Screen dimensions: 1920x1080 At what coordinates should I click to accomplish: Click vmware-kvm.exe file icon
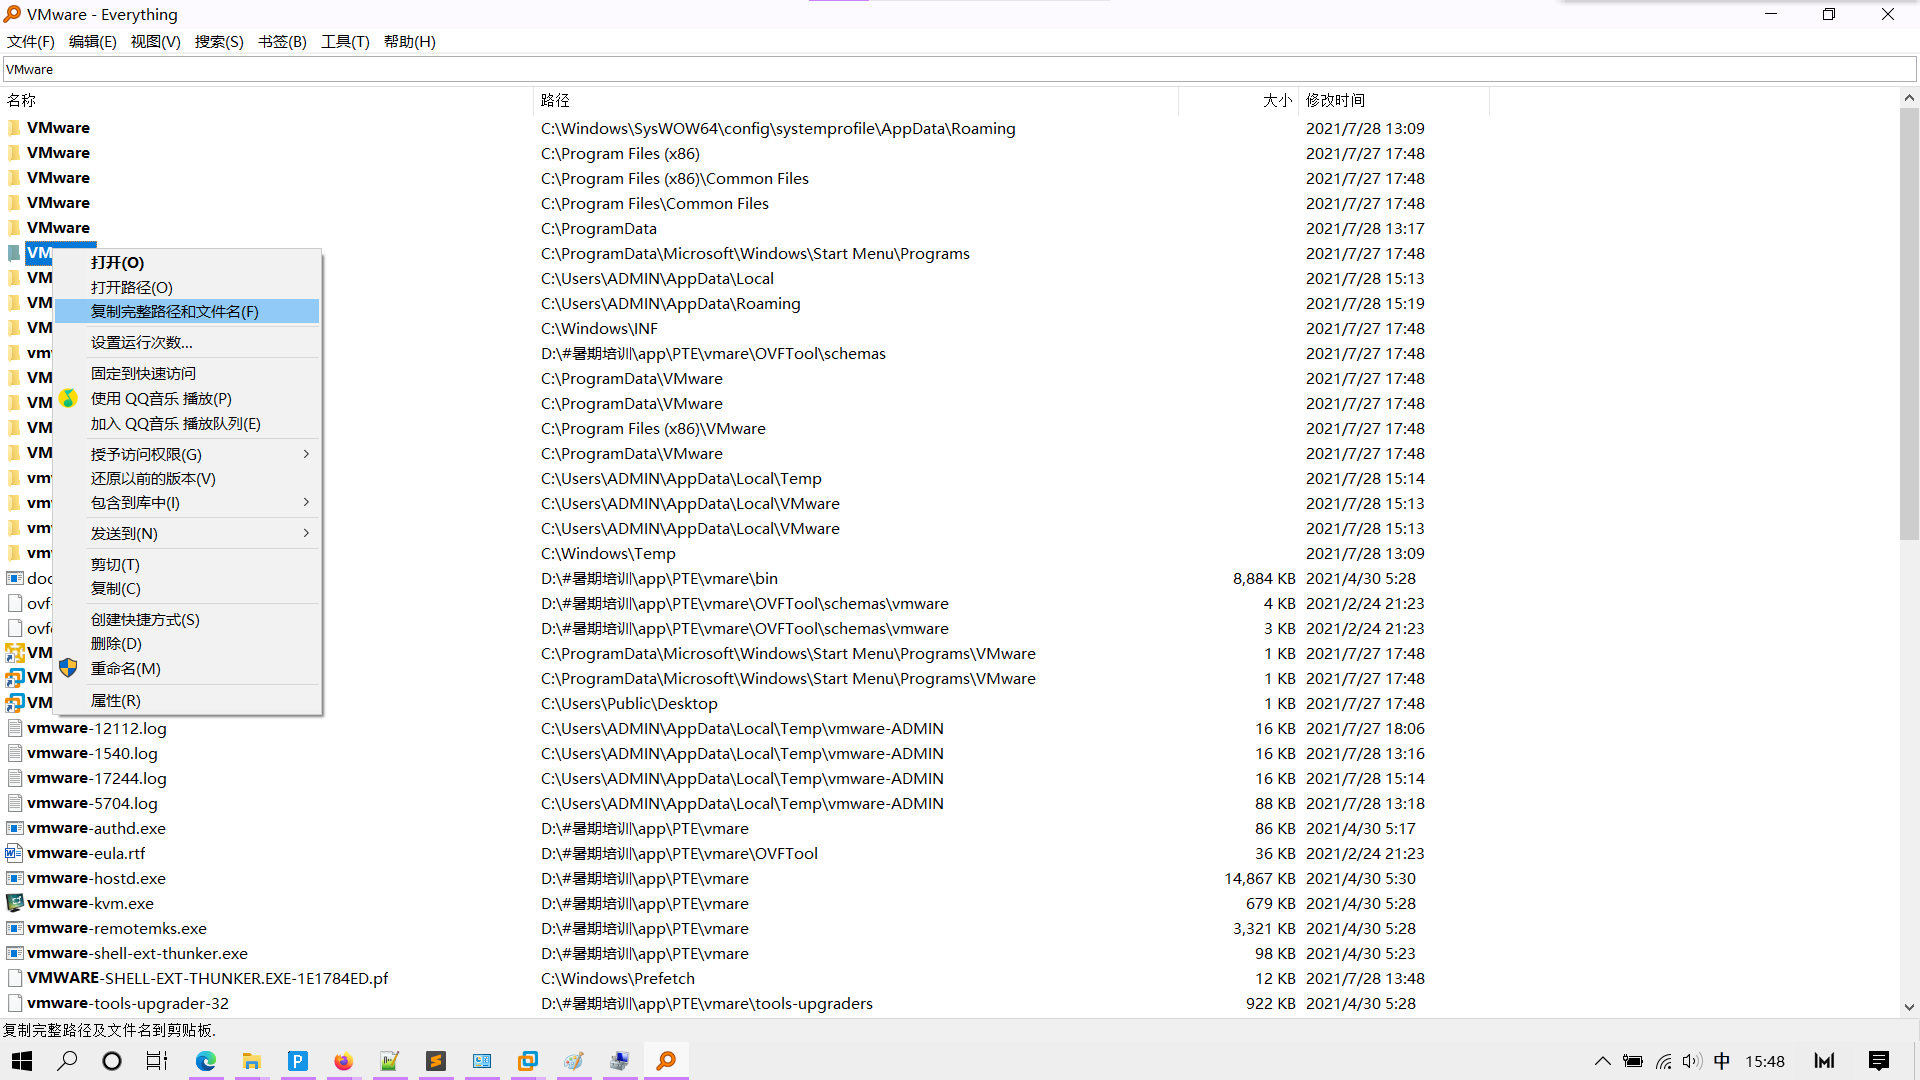[x=15, y=903]
